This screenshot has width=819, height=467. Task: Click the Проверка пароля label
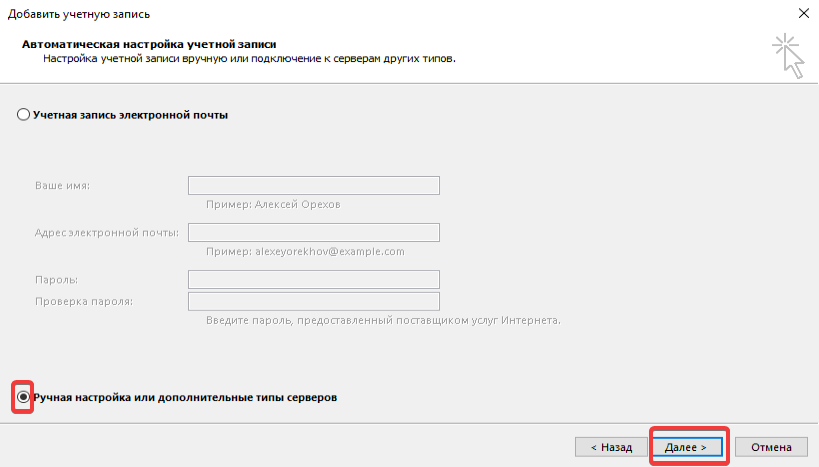click(84, 301)
